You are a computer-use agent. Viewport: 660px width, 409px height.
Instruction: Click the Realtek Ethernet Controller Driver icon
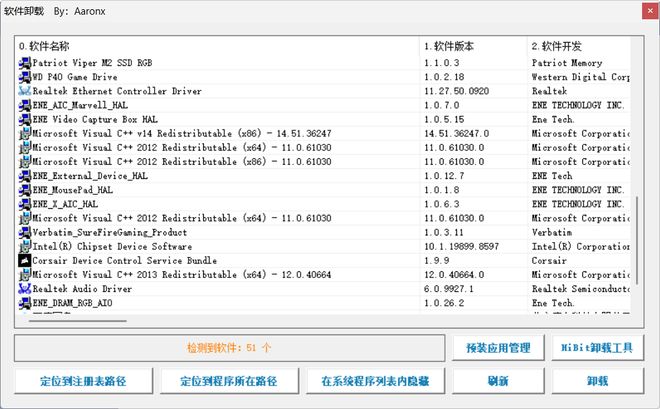pos(25,91)
